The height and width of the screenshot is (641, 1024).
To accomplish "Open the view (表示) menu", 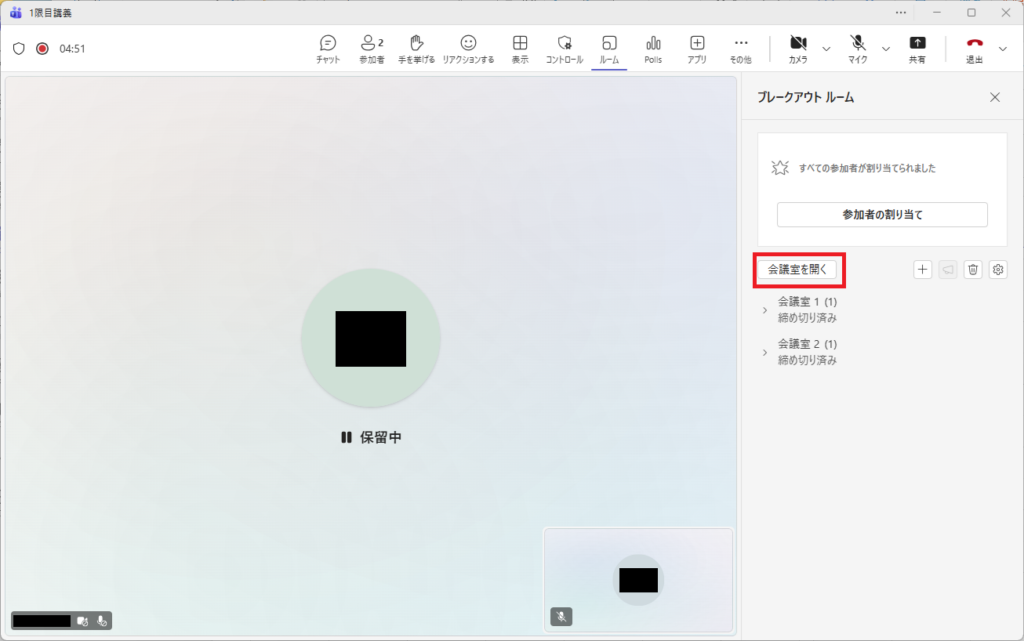I will 520,48.
